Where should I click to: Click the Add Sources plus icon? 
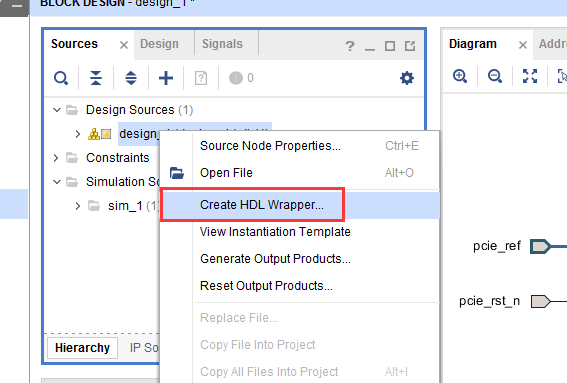[x=166, y=78]
